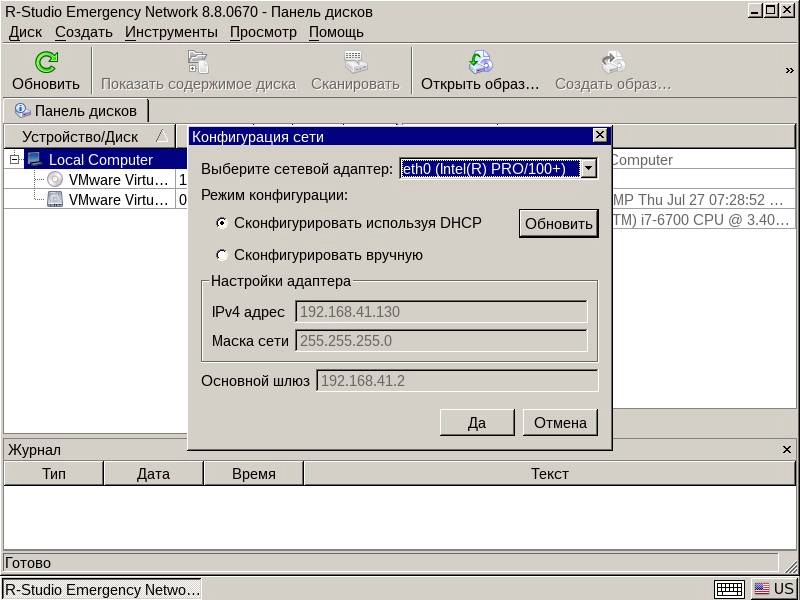The image size is (800, 600).
Task: Select Сконфигурировать используя DHCP radio button
Action: pos(221,223)
